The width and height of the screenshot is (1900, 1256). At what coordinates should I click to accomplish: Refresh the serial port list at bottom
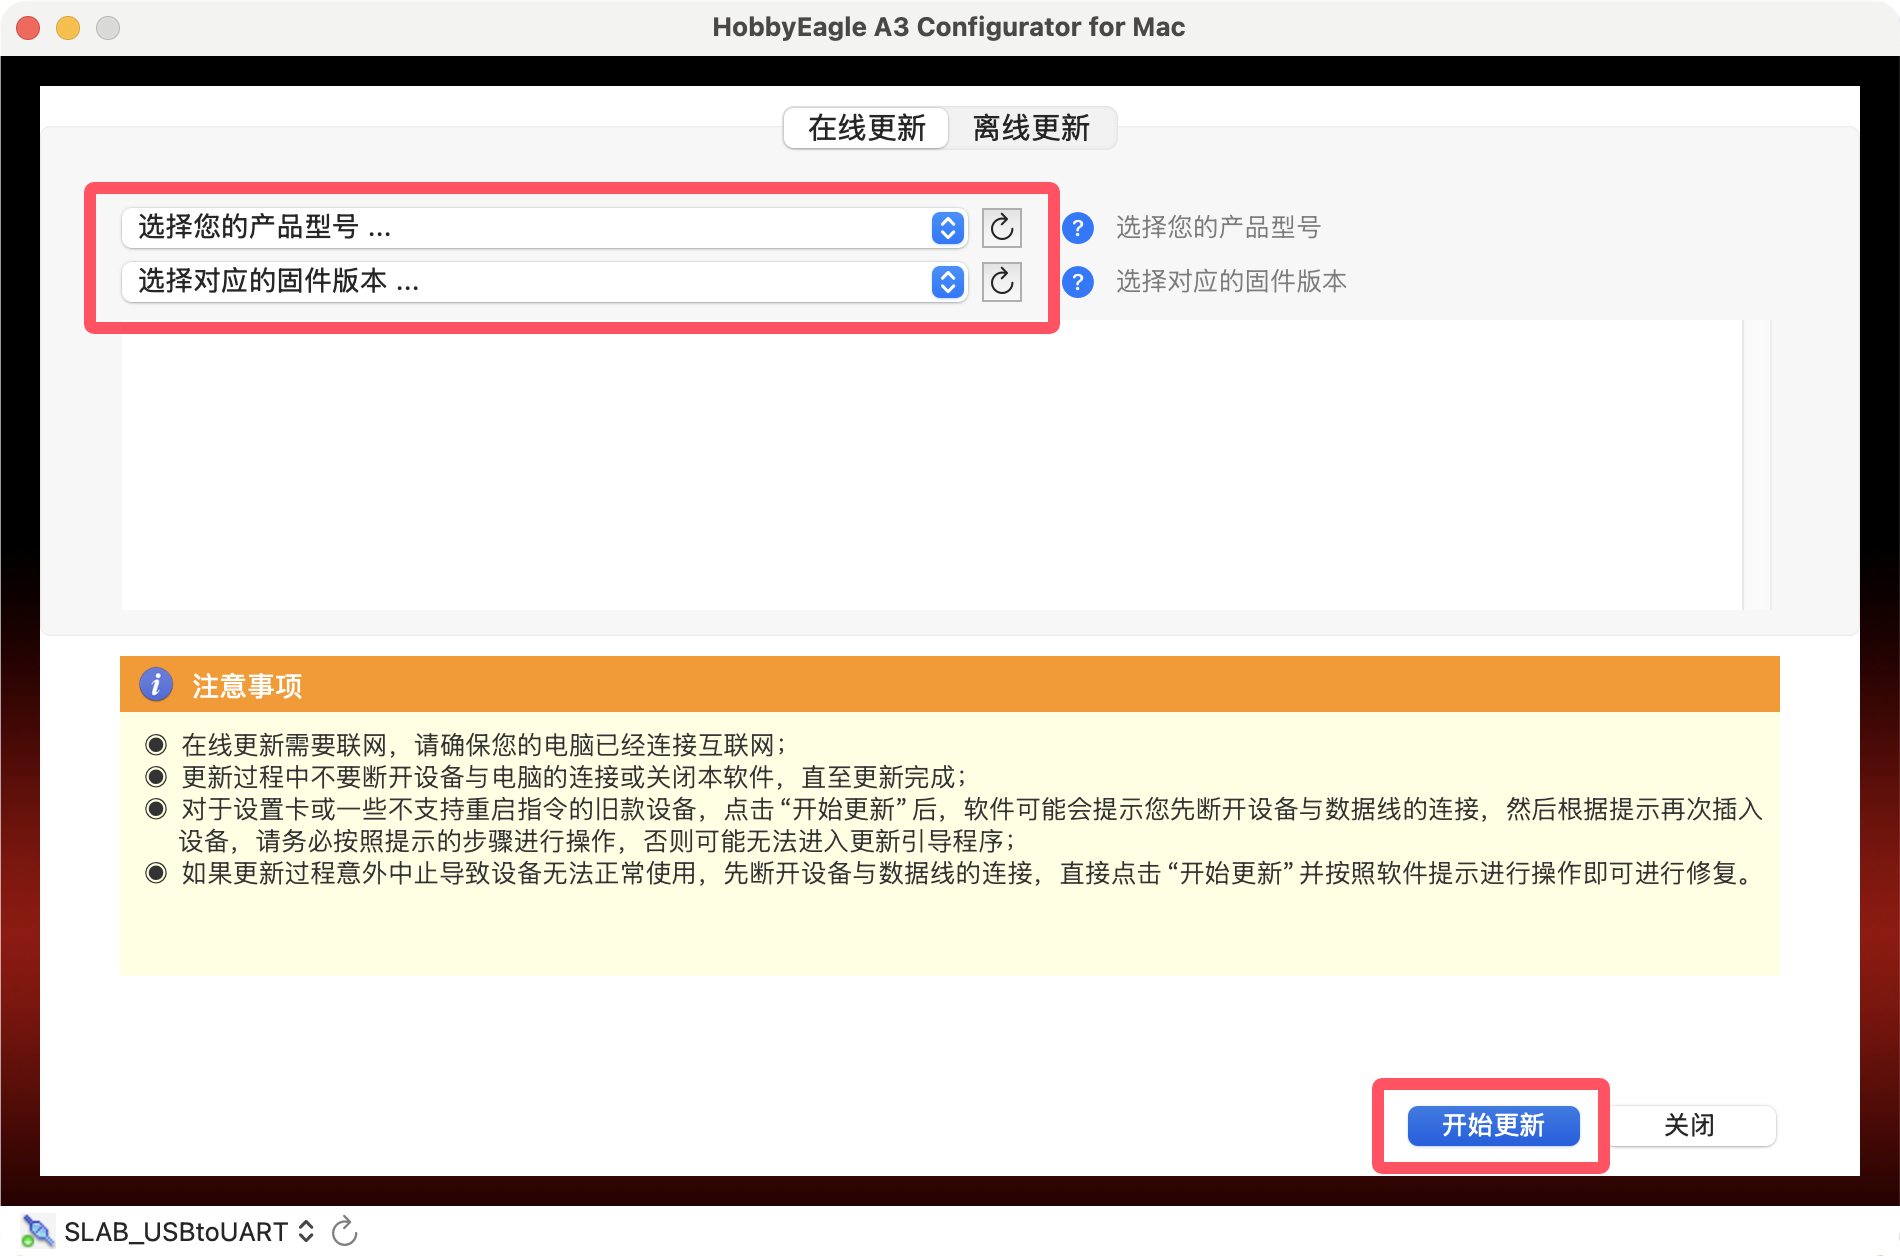click(344, 1231)
